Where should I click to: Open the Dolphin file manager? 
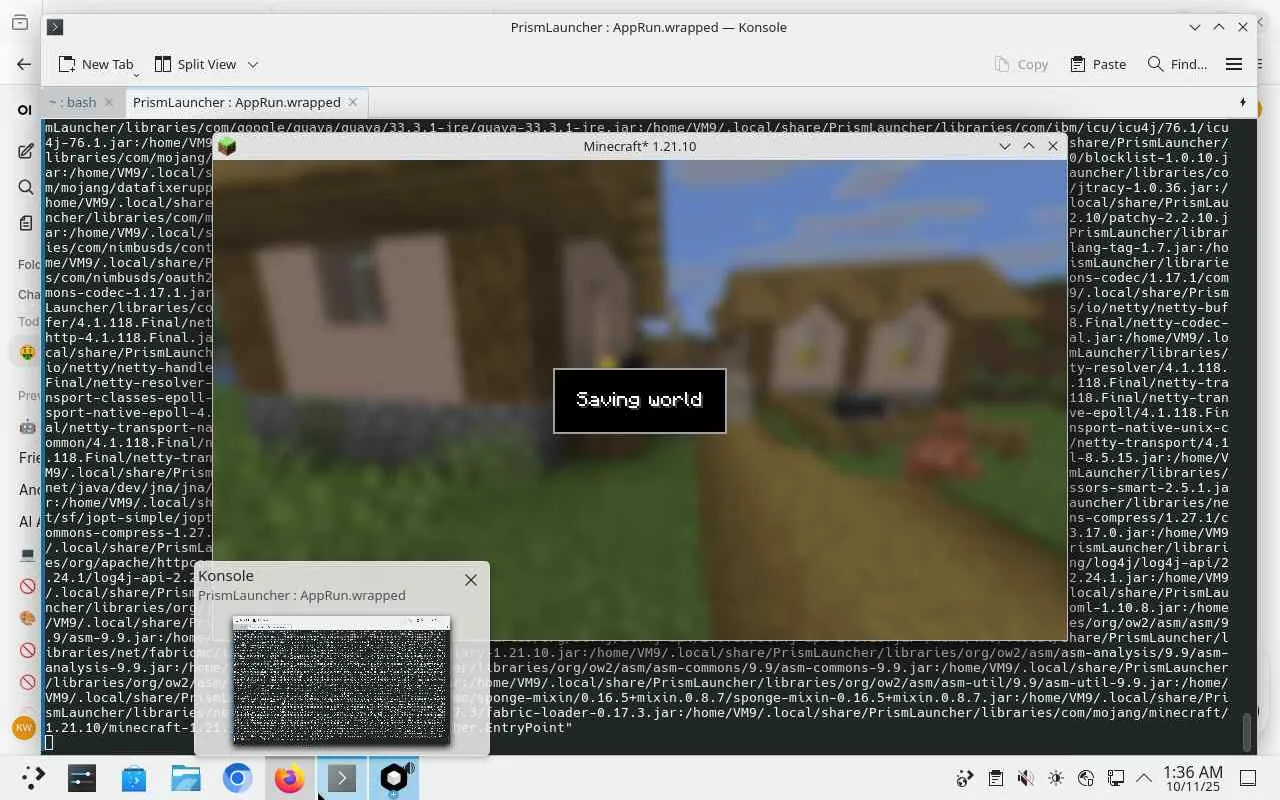pos(186,778)
